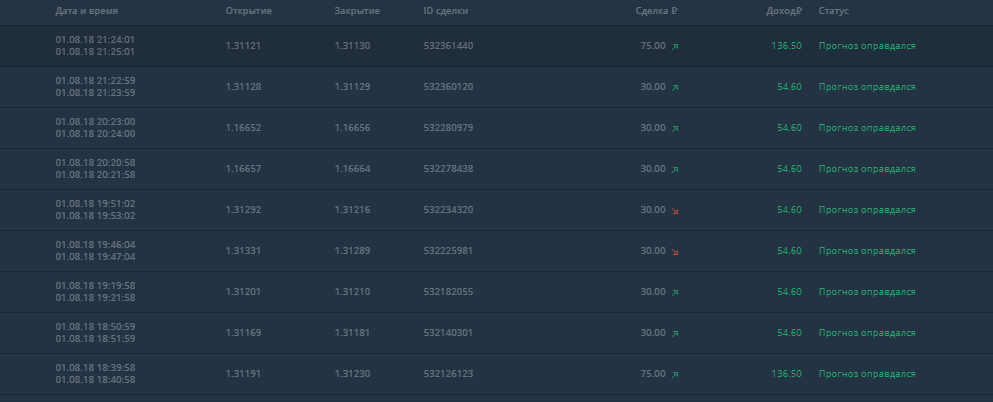Image resolution: width=993 pixels, height=402 pixels.
Task: Click the 'Открытие' column header
Action: 249,11
